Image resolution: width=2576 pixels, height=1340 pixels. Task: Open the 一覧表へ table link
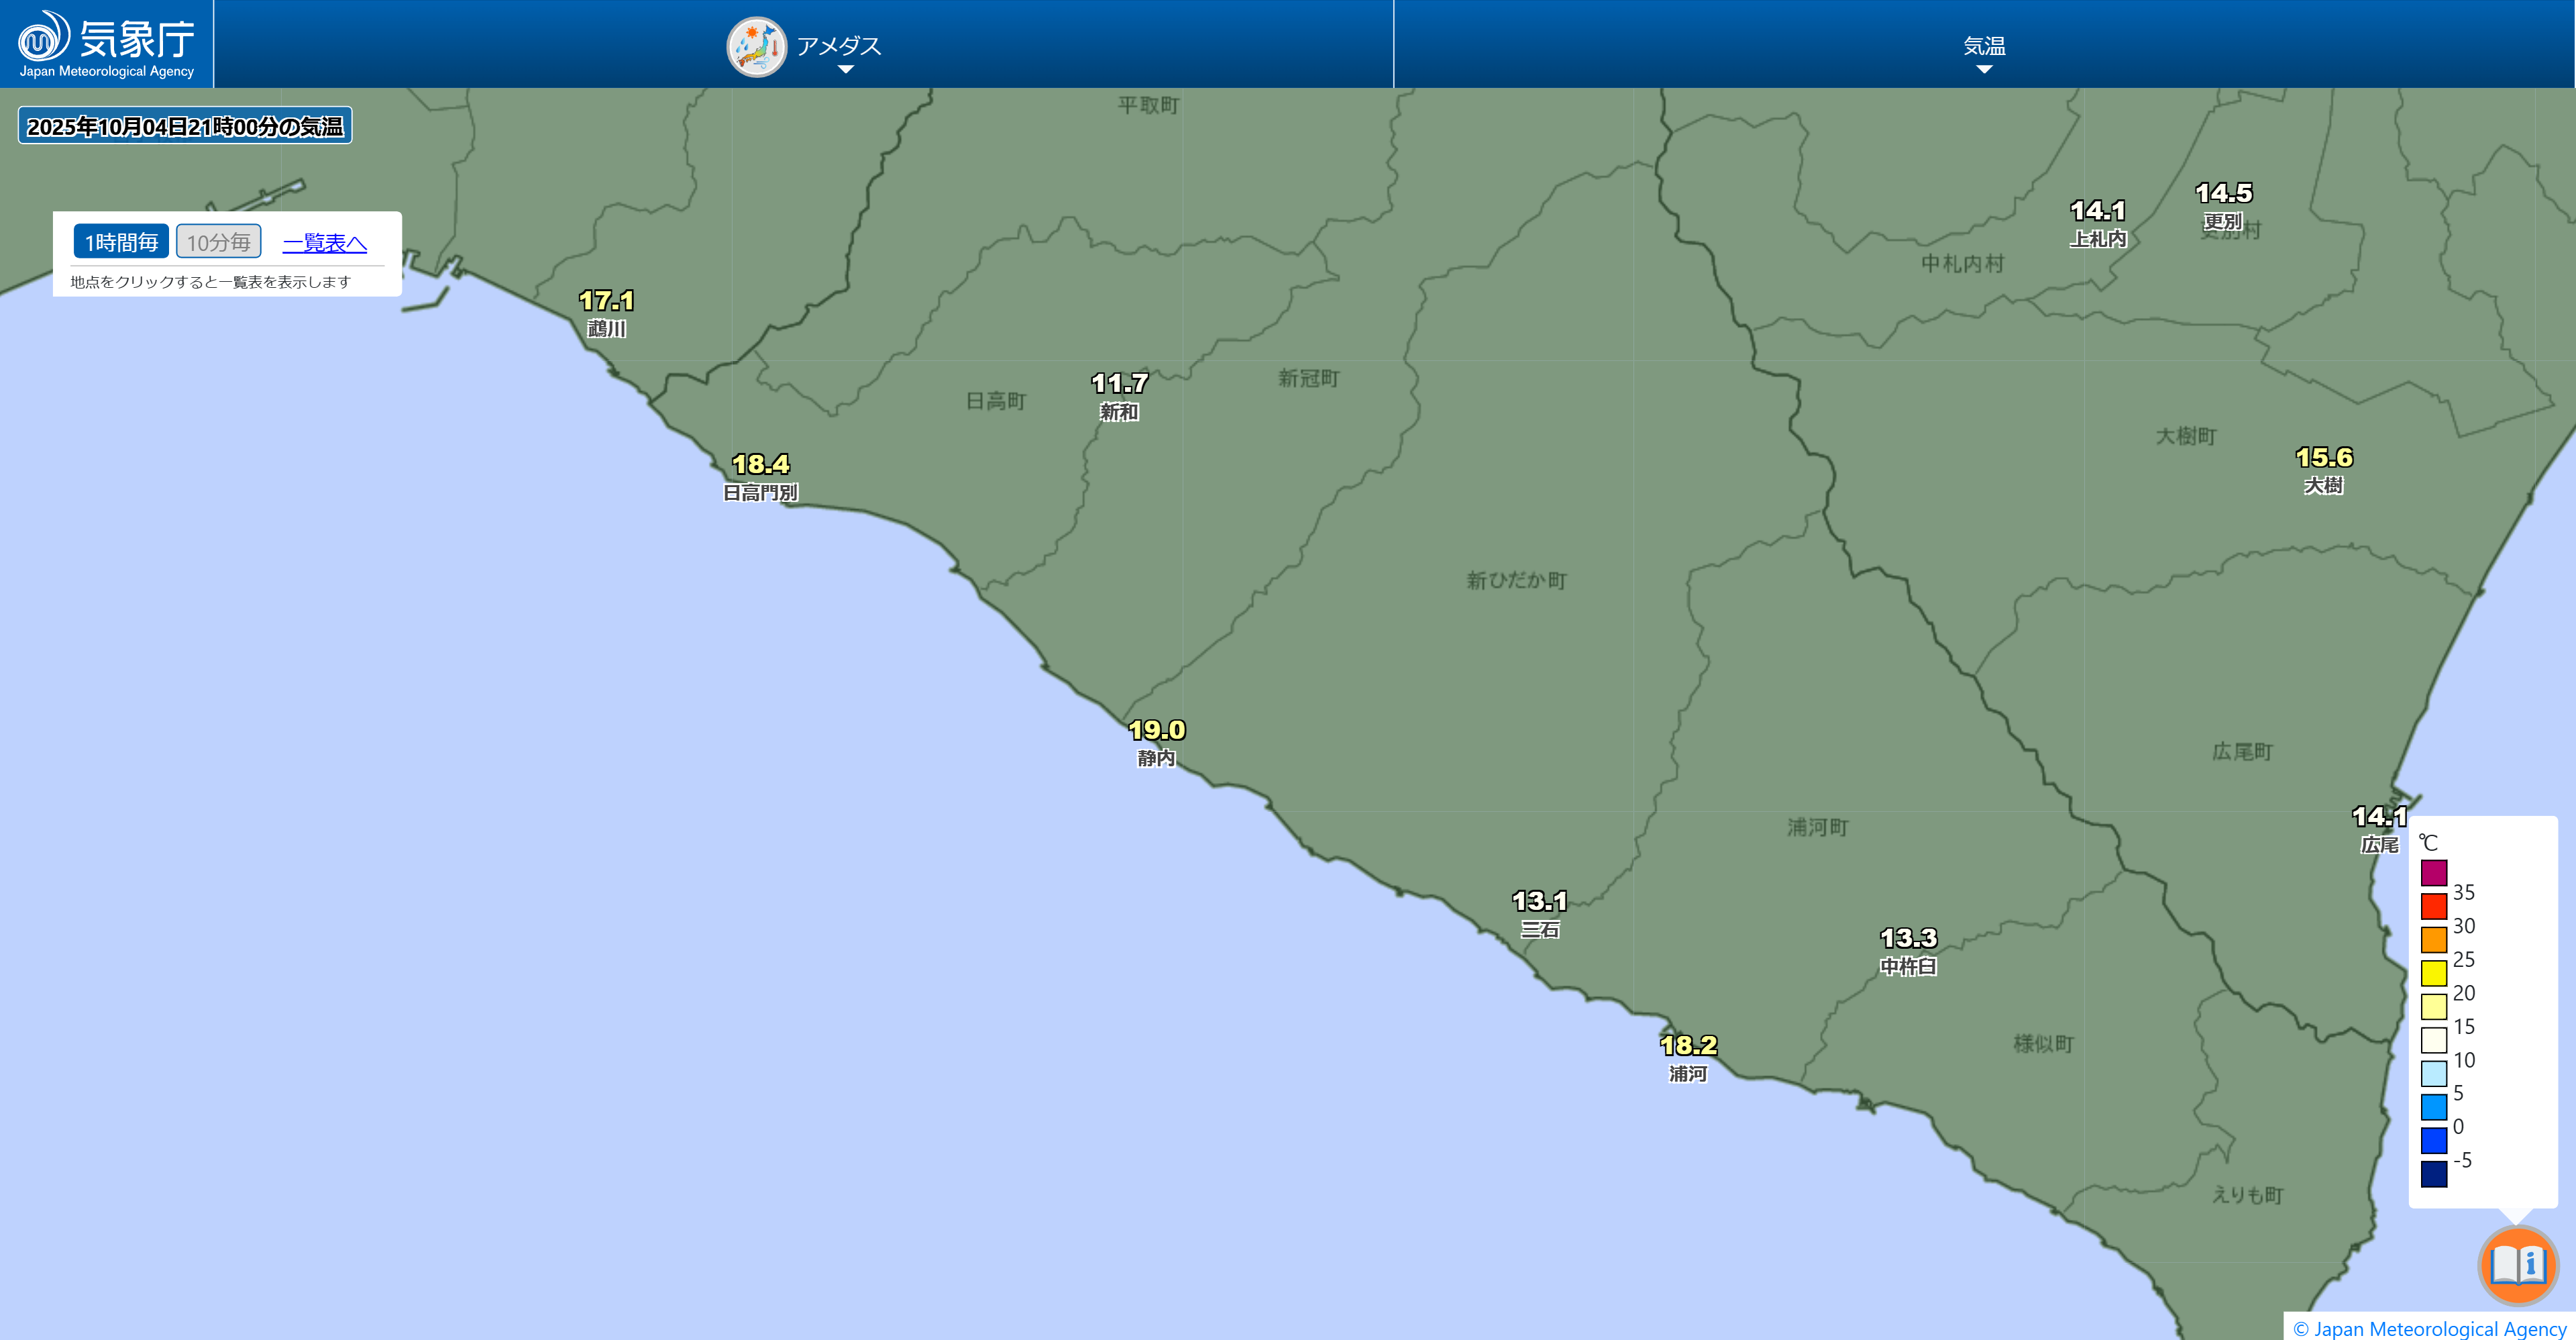click(x=324, y=242)
